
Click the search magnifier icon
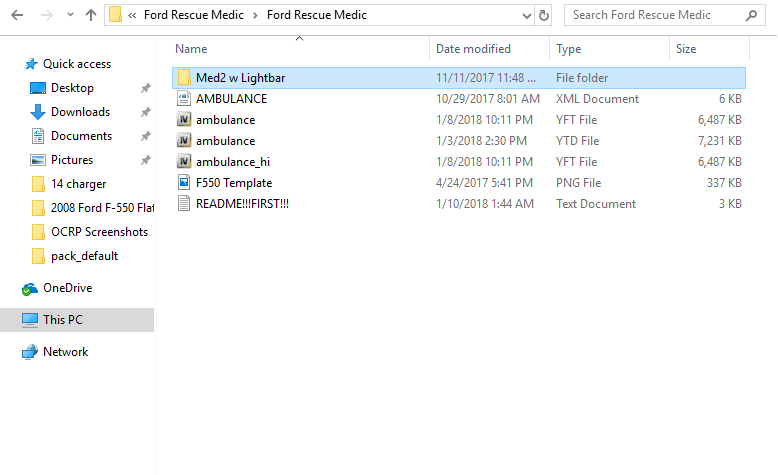(752, 15)
